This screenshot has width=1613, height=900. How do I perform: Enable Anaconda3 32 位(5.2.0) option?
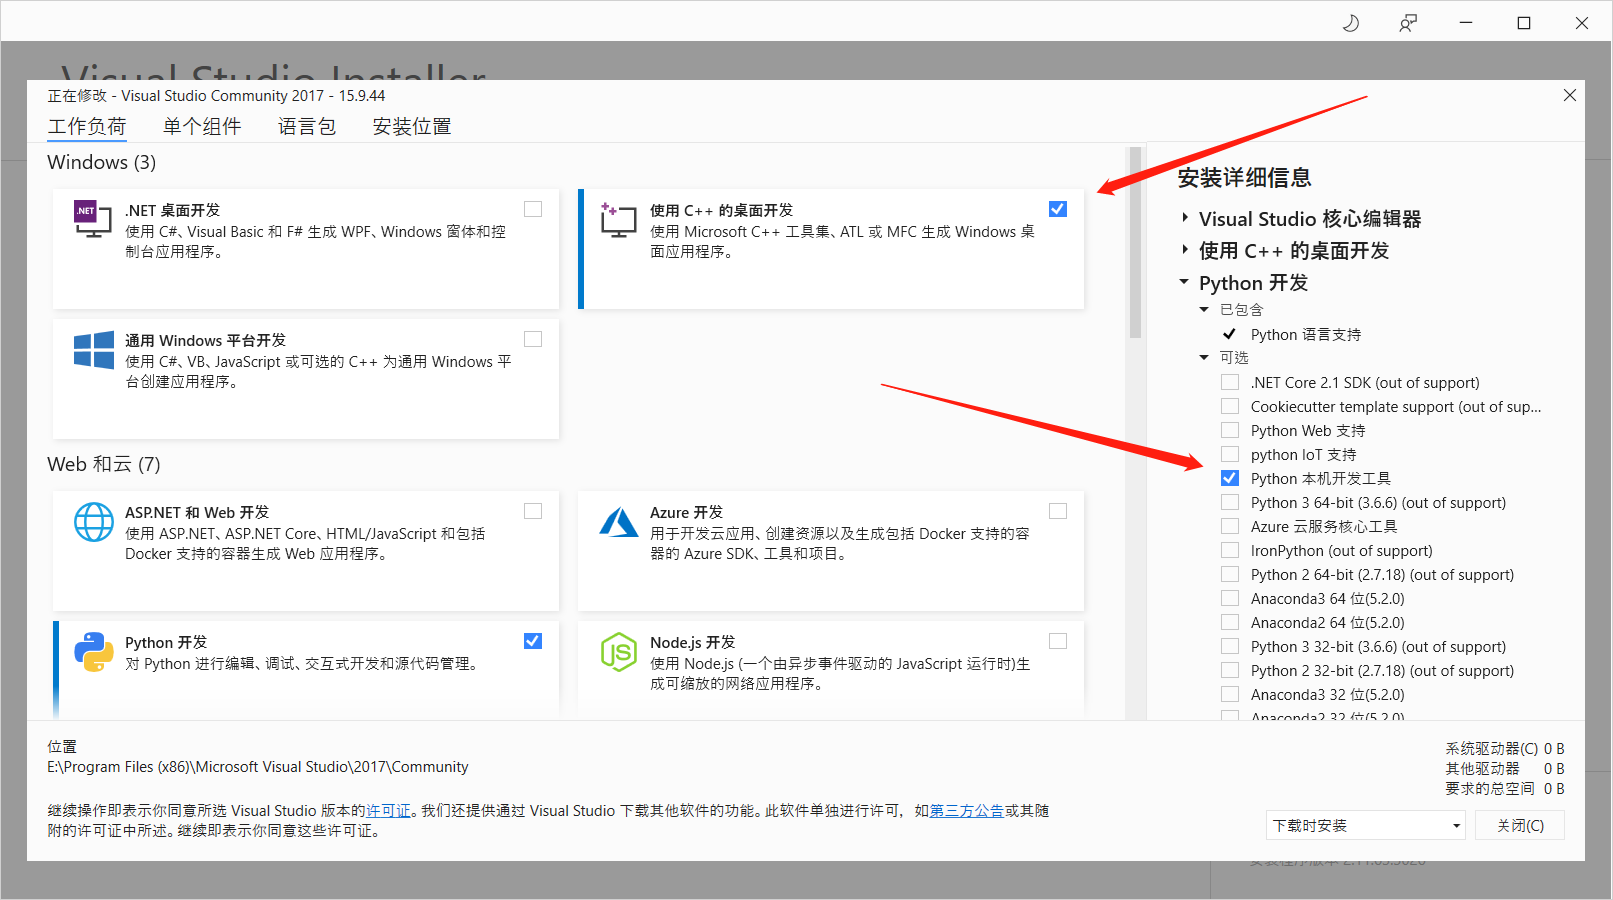pyautogui.click(x=1230, y=694)
